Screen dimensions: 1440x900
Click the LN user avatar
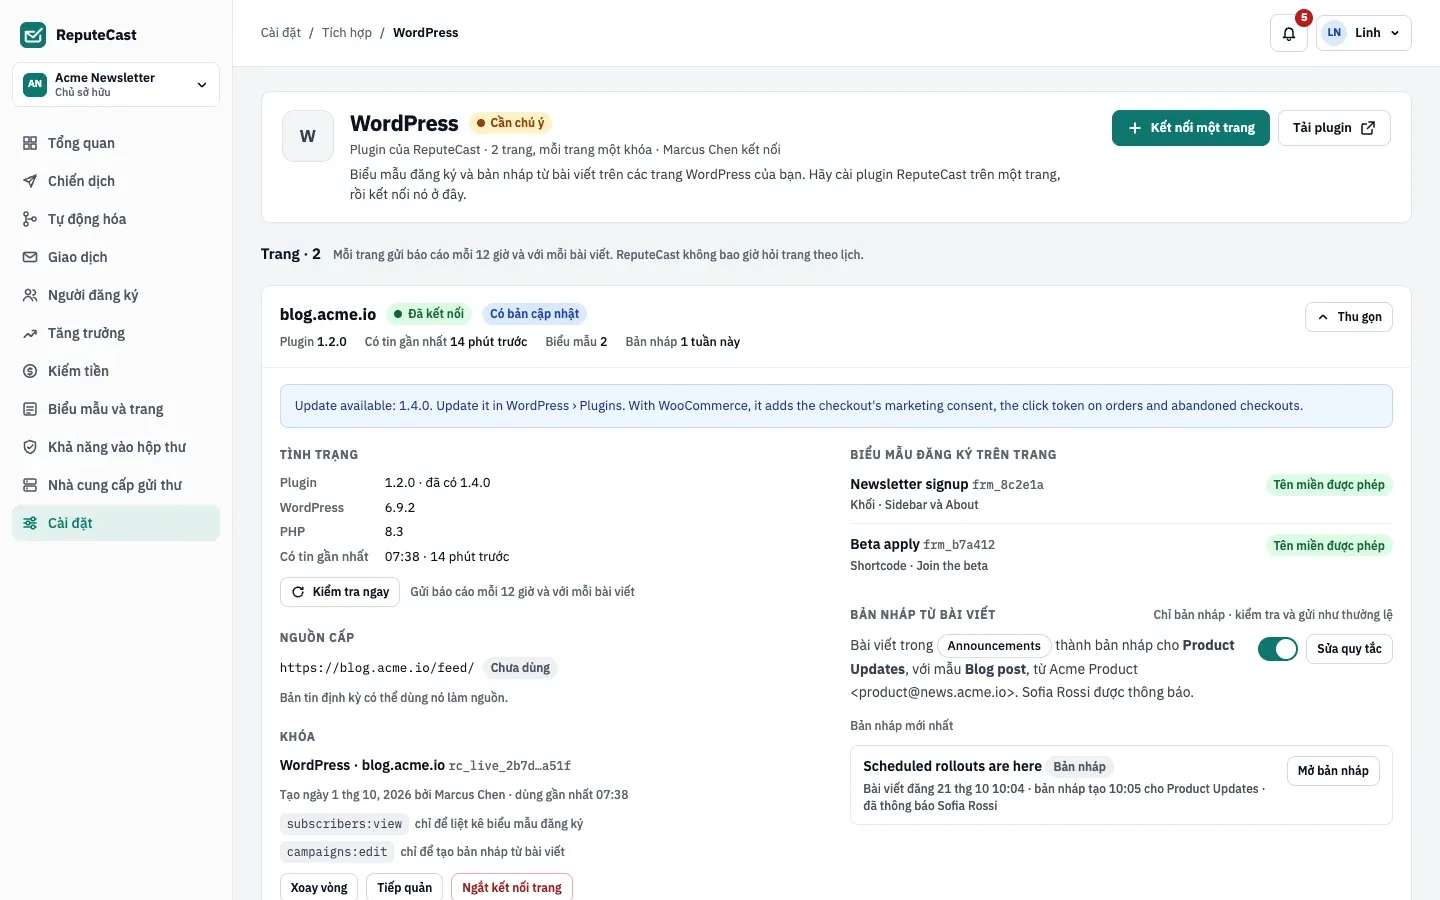pos(1334,33)
